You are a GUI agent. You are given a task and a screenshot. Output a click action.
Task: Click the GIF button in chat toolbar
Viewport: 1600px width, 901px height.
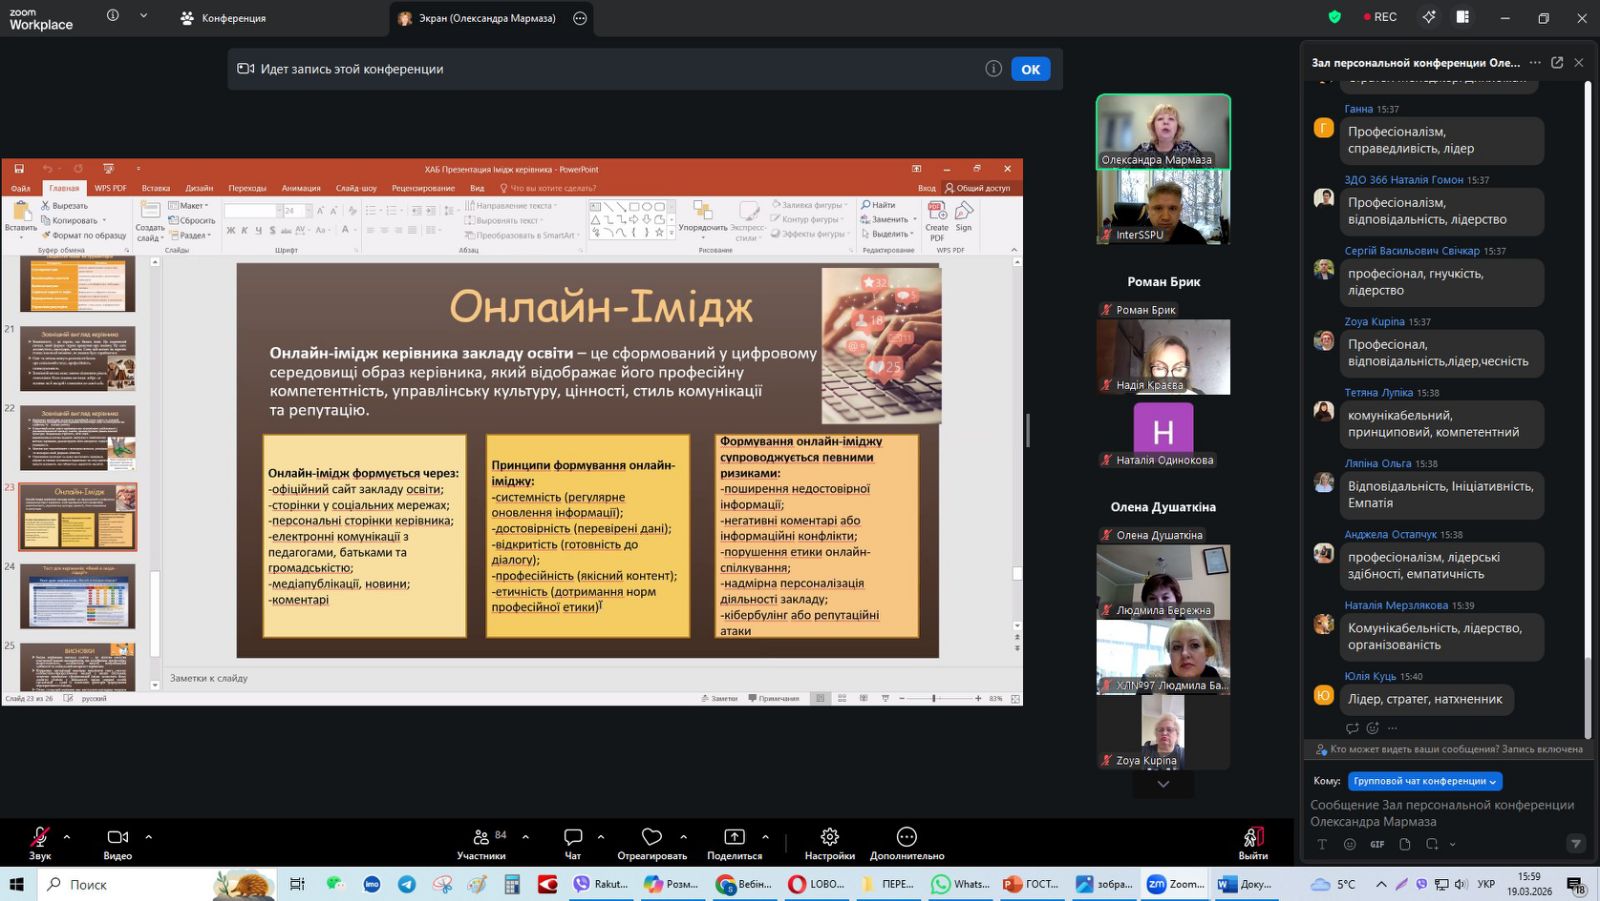[x=1377, y=844]
